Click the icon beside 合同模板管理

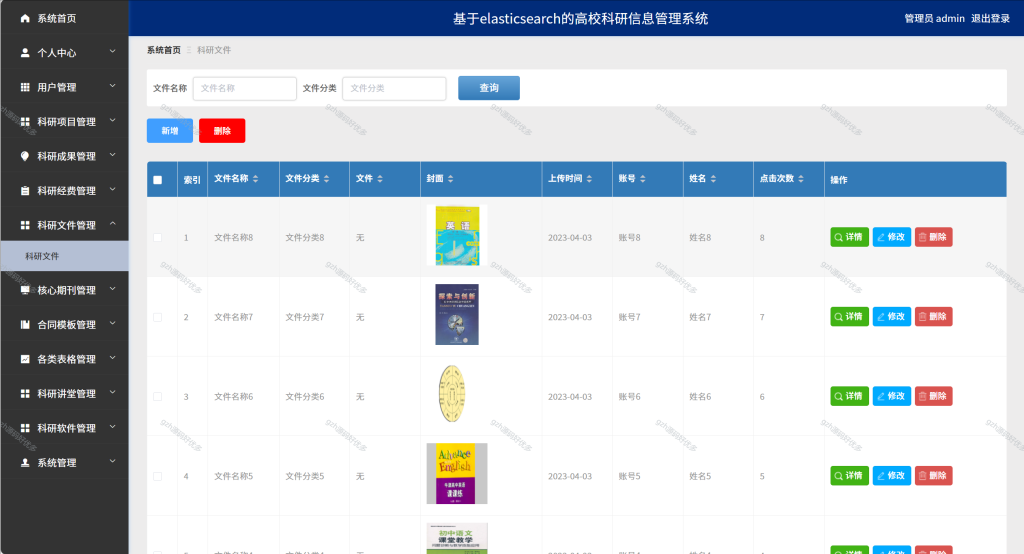click(x=25, y=324)
